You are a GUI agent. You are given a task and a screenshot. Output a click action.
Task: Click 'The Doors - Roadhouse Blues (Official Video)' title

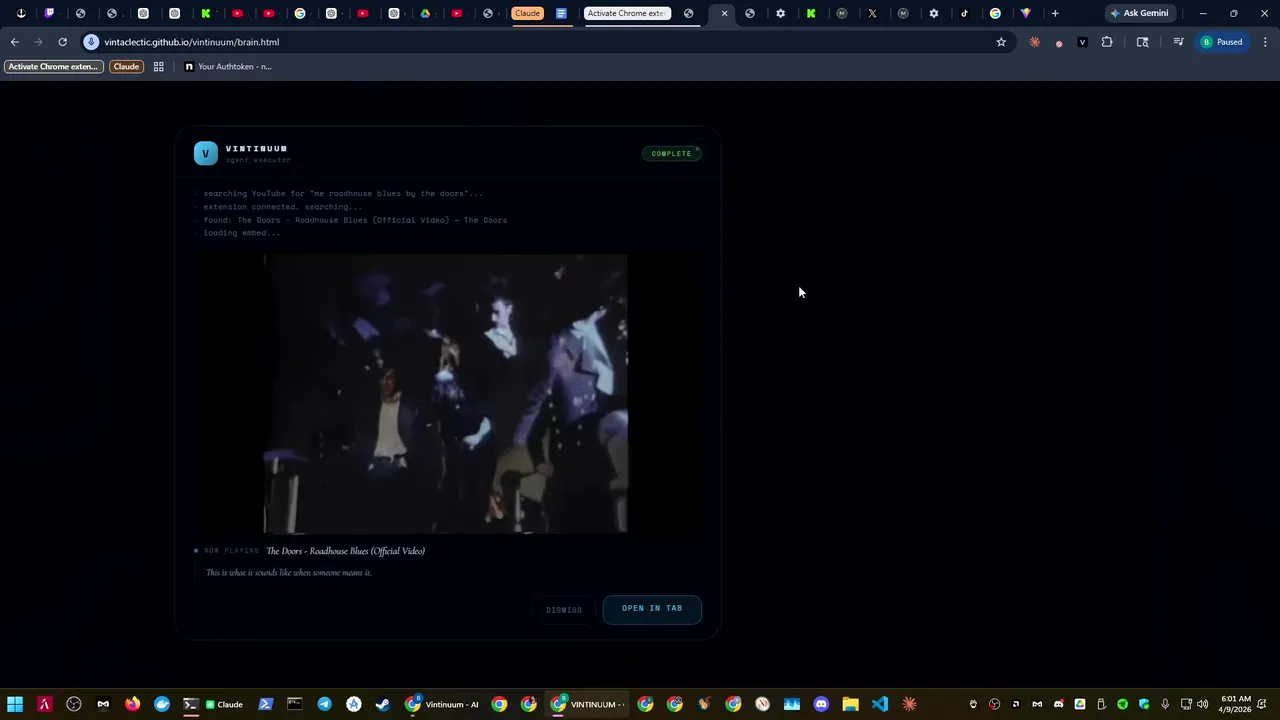[345, 551]
